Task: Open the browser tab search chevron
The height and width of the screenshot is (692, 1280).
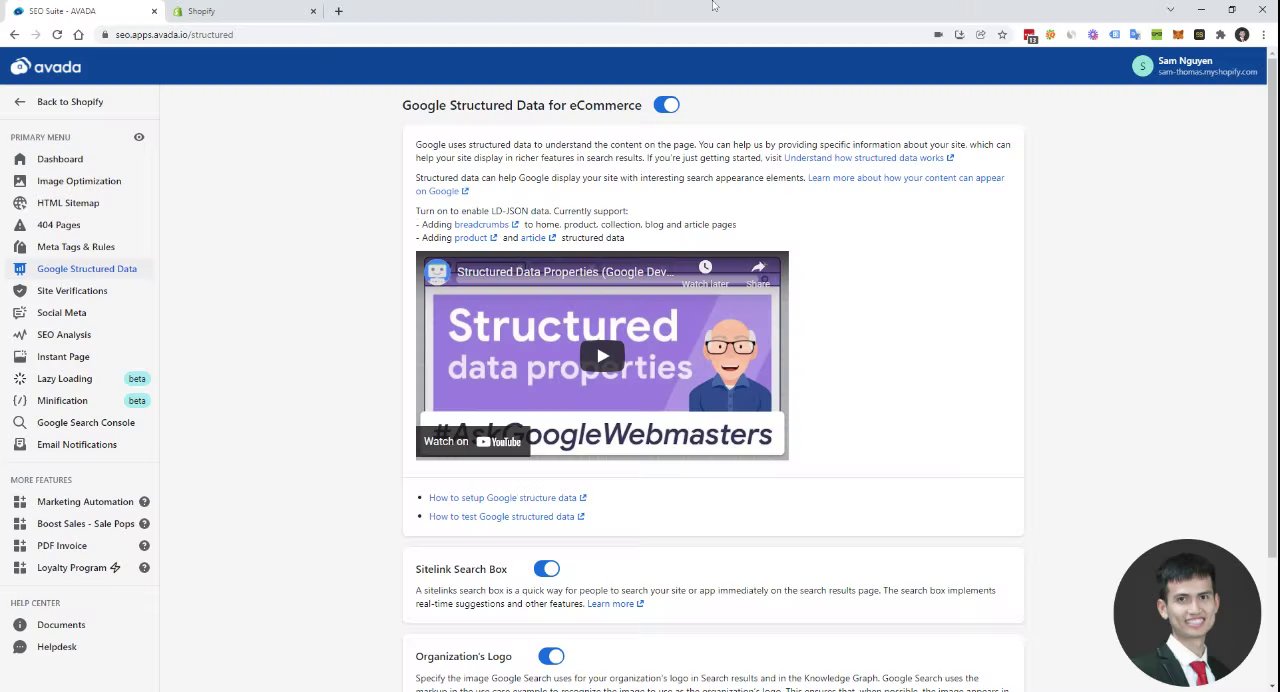Action: [1170, 10]
